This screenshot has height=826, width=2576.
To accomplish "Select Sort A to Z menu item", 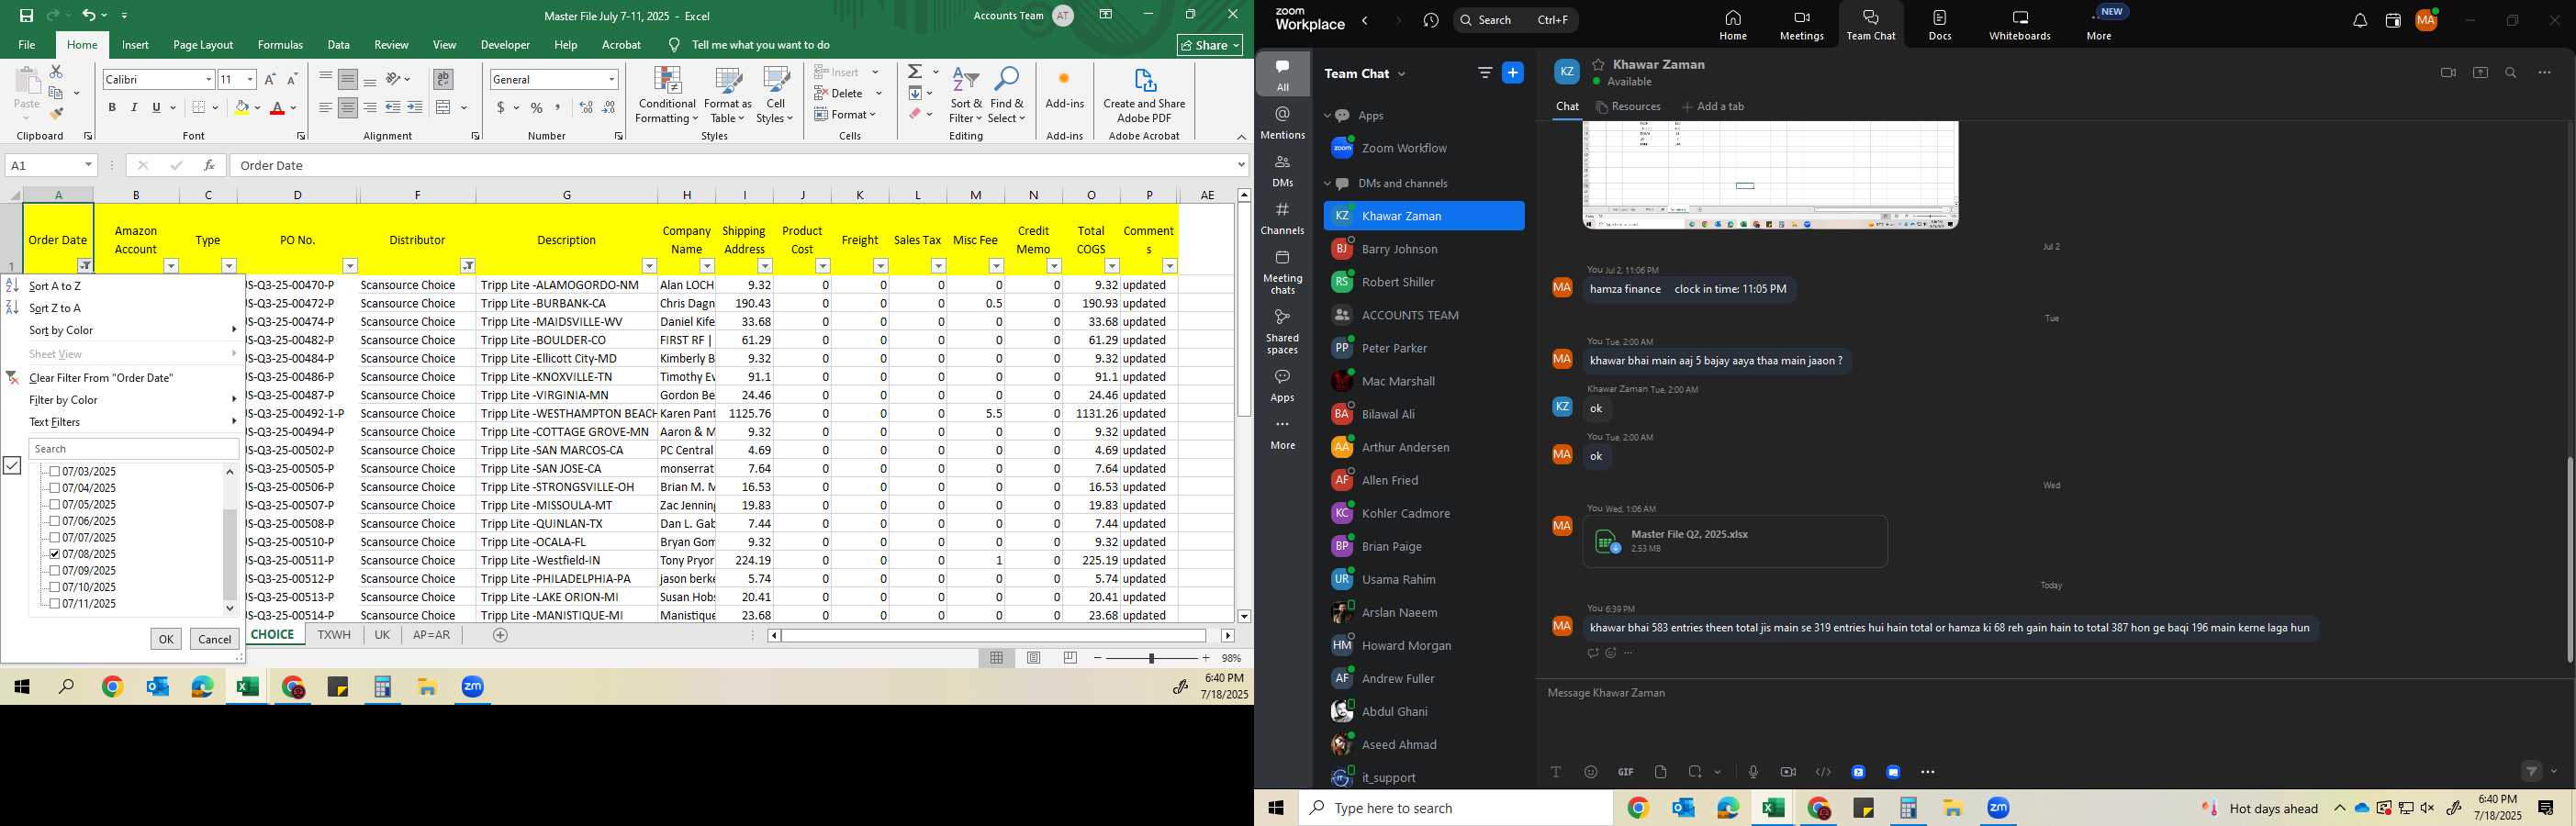I will pos(122,286).
